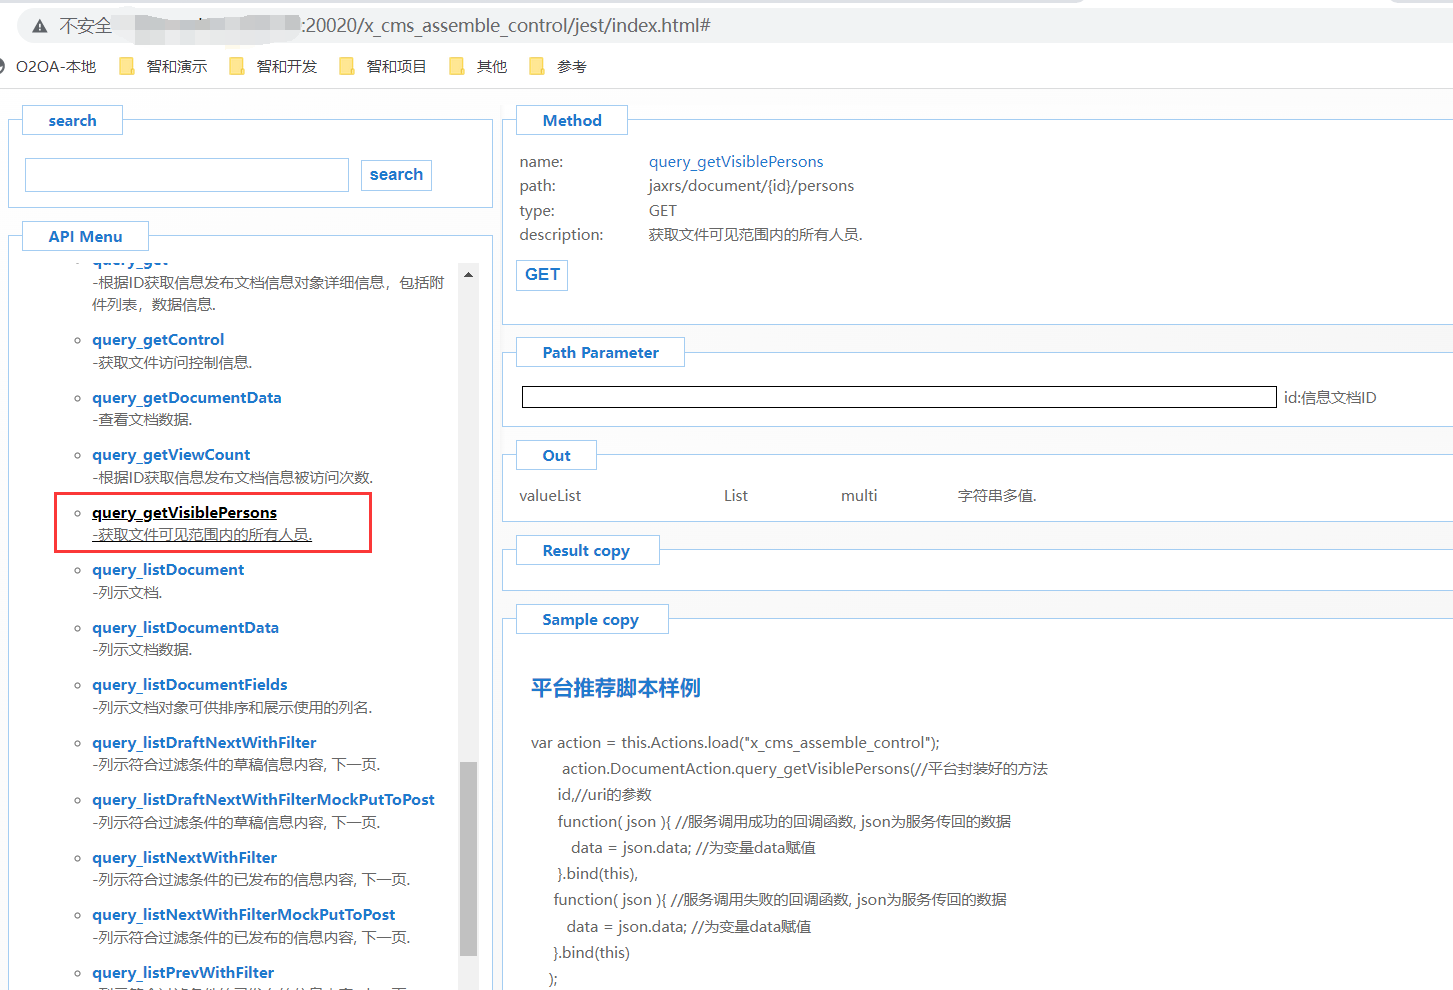The height and width of the screenshot is (990, 1453).
Task: Click the 列示文档数据 description text
Action: (x=142, y=650)
